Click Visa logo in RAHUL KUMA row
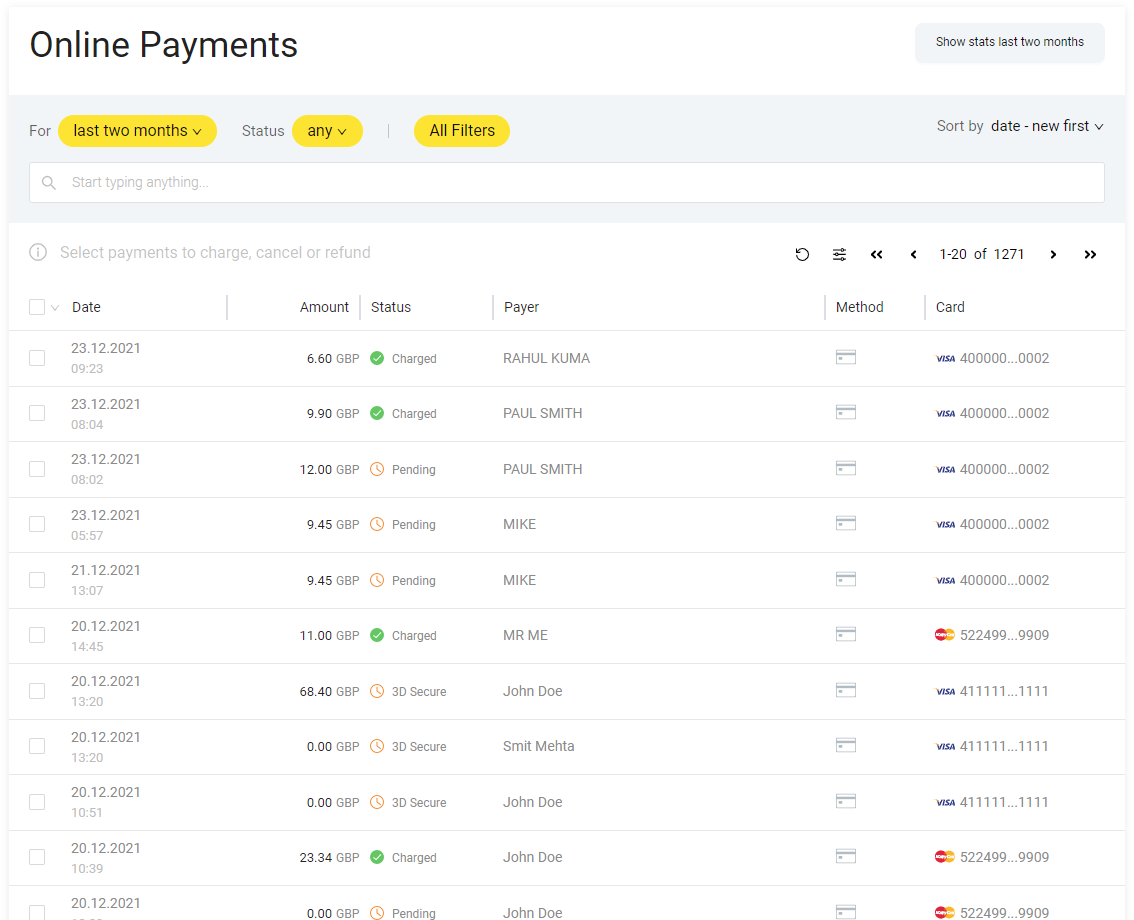Image resolution: width=1134 pixels, height=920 pixels. (x=945, y=359)
